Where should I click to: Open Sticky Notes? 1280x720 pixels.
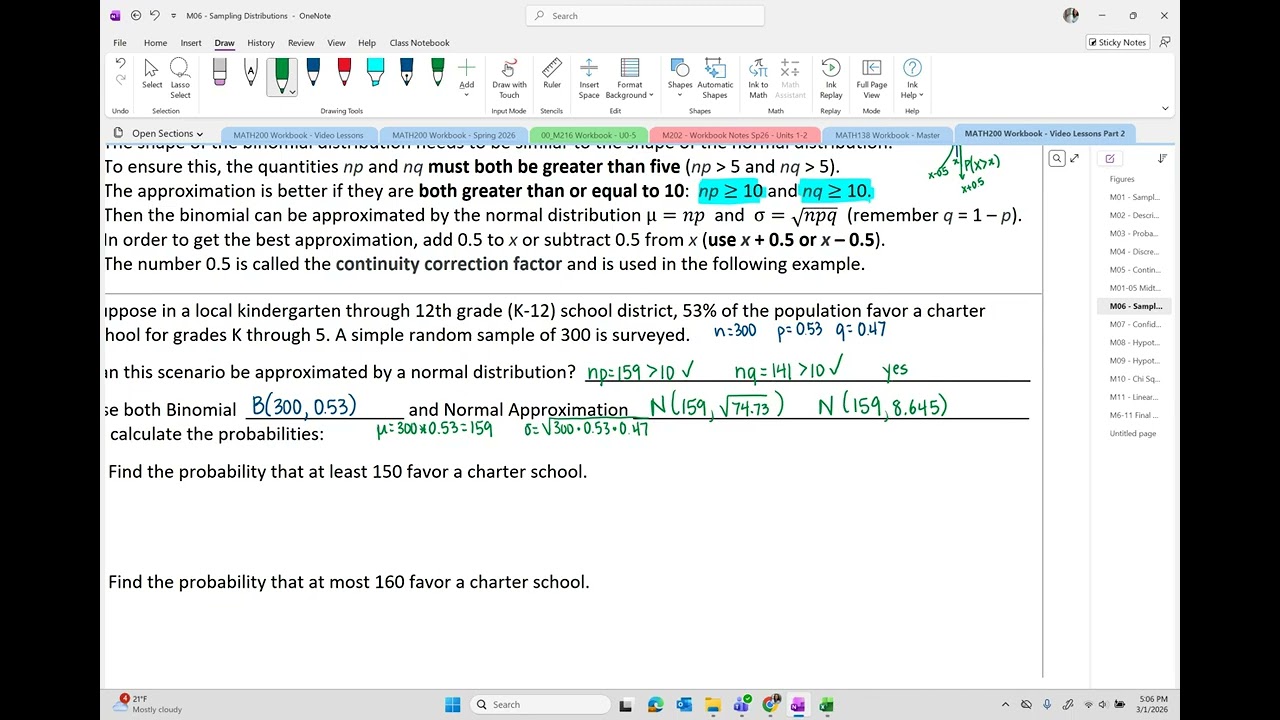tap(1117, 42)
